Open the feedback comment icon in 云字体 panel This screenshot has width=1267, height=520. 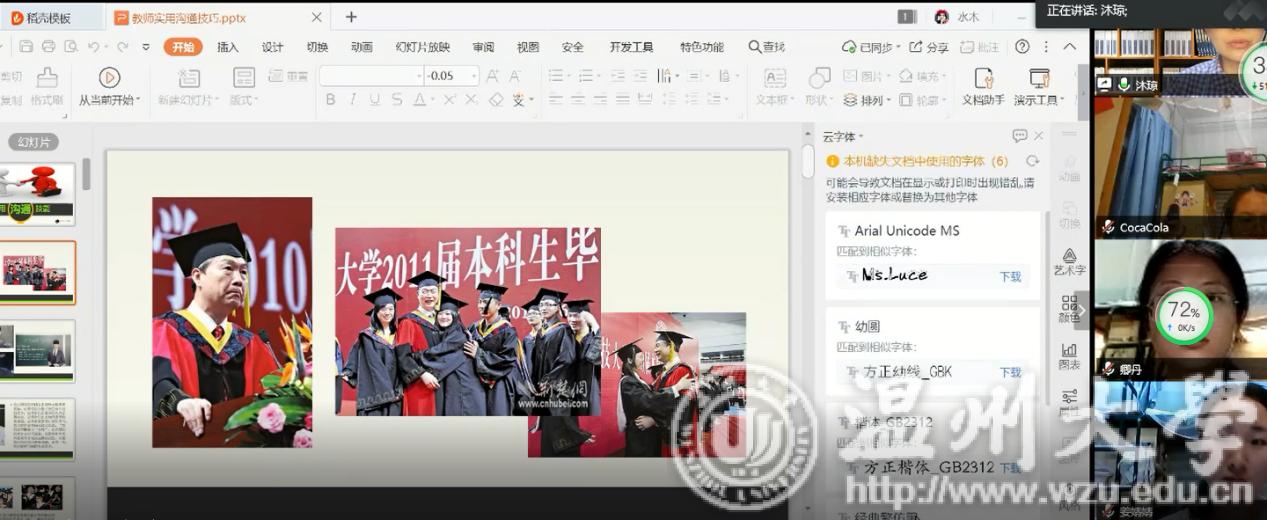point(1019,136)
